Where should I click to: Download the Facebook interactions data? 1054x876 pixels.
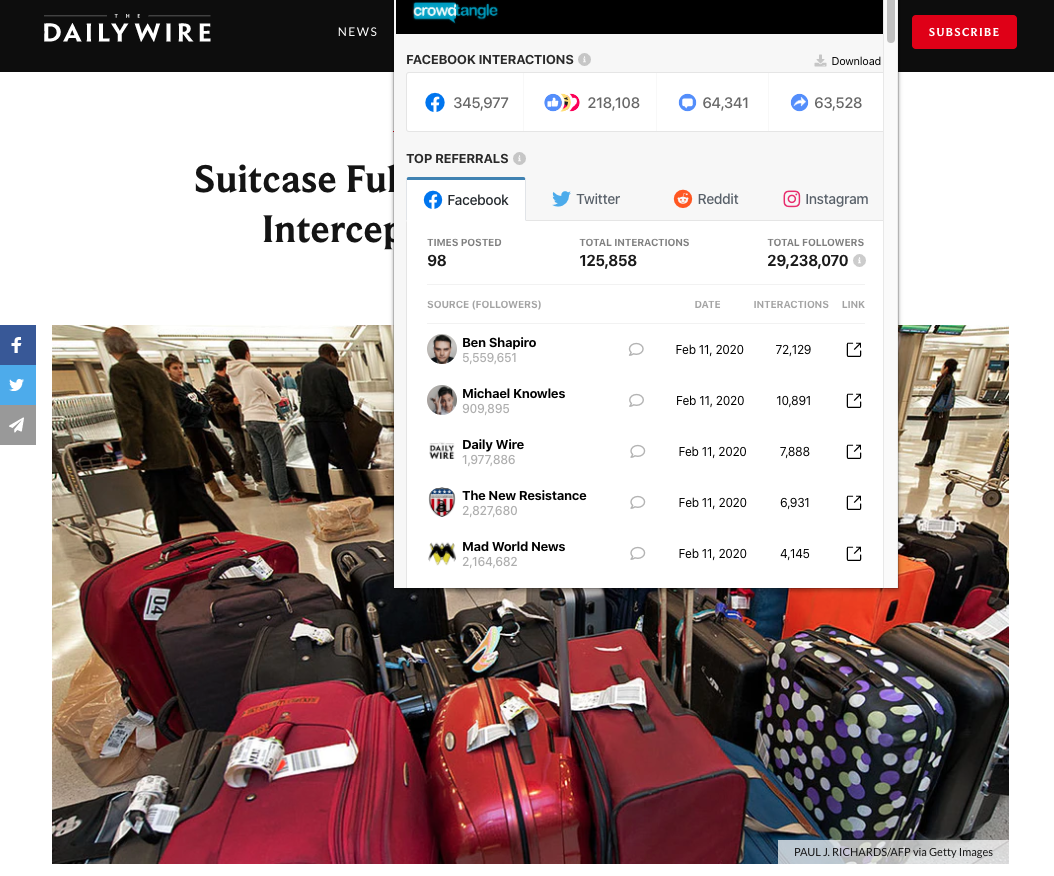(847, 61)
